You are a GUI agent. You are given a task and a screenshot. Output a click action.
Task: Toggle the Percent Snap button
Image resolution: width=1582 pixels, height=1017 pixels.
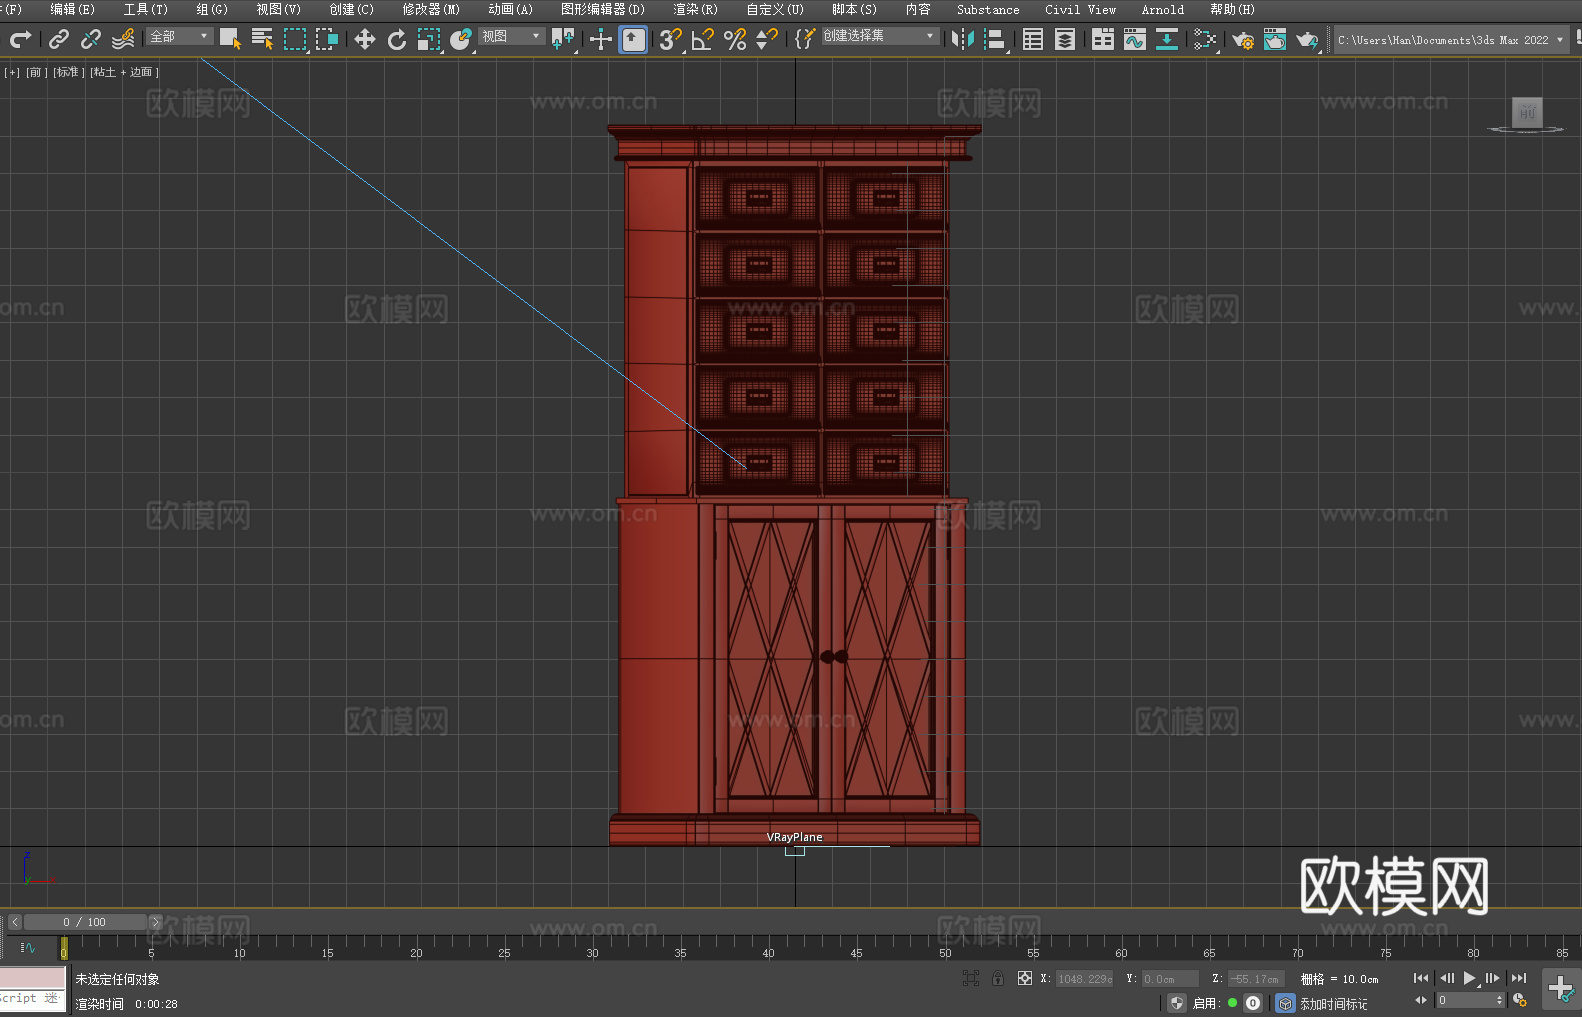coord(735,39)
